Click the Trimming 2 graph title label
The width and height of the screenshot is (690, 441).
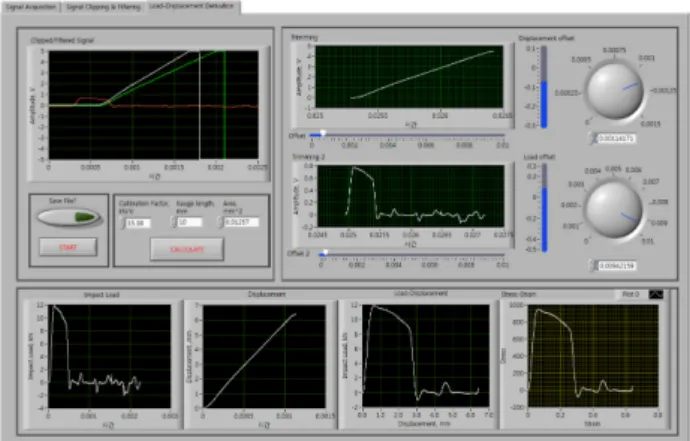(308, 157)
